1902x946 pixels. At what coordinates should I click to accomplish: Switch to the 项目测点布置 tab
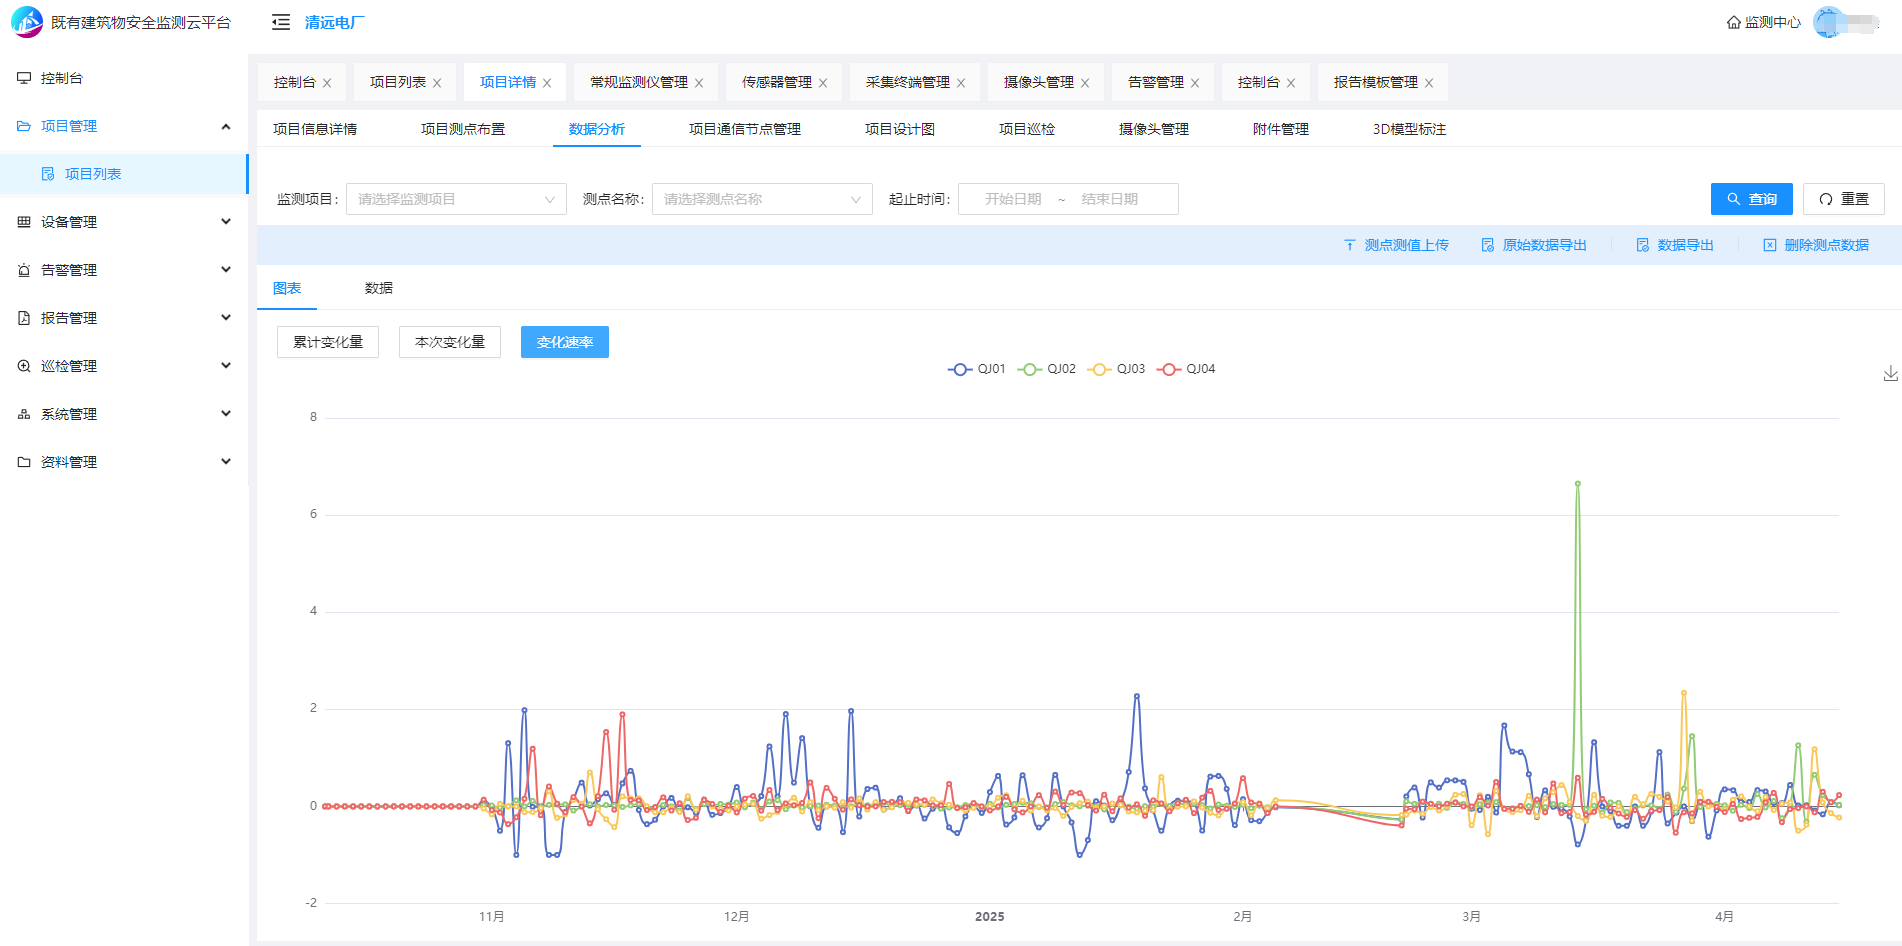462,129
